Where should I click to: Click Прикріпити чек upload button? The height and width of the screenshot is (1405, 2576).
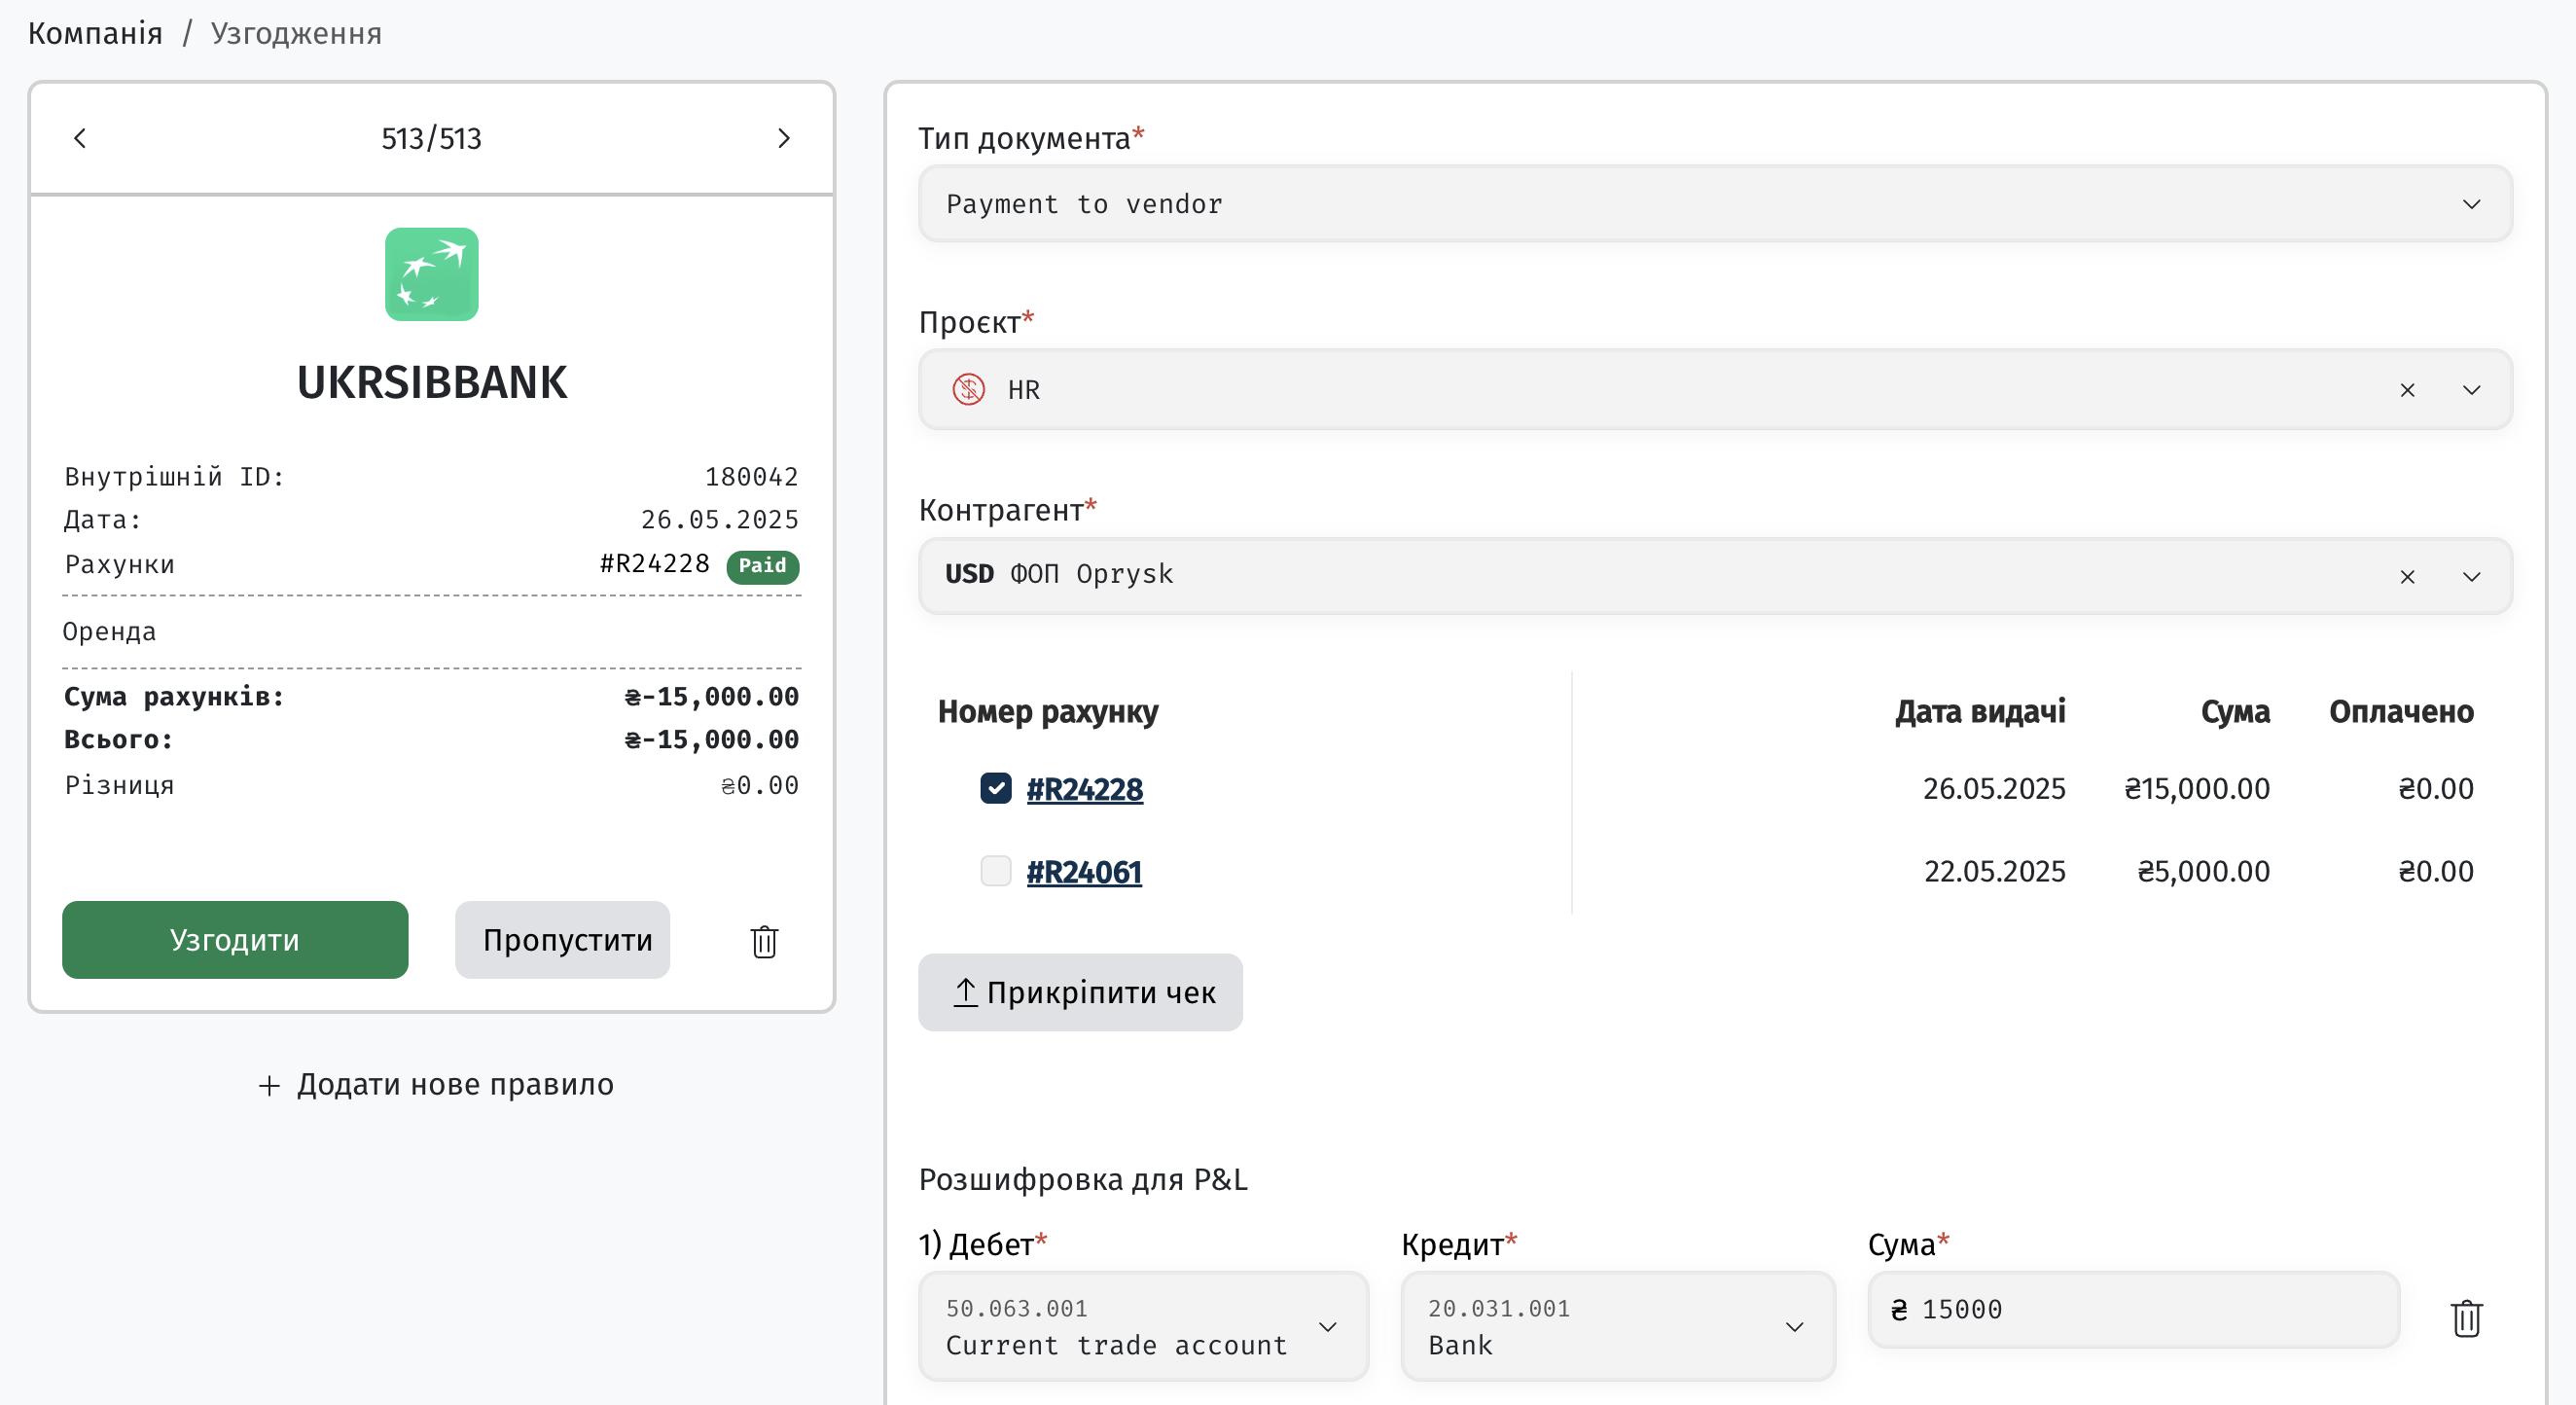click(x=1080, y=992)
